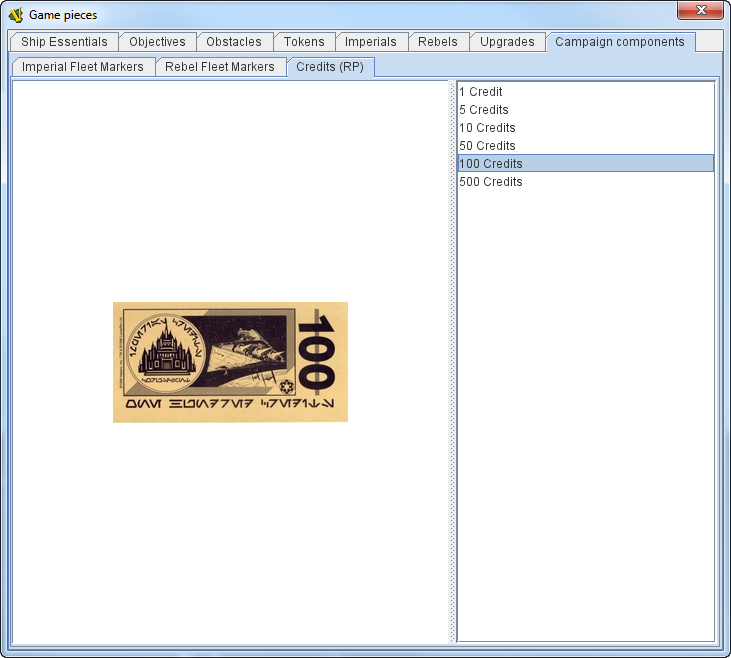This screenshot has height=658, width=731.
Task: Switch to the Rebels tab
Action: tap(438, 42)
